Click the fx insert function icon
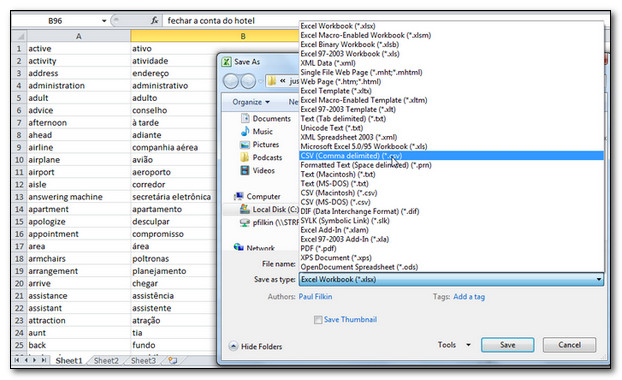The width and height of the screenshot is (622, 380). click(x=154, y=20)
